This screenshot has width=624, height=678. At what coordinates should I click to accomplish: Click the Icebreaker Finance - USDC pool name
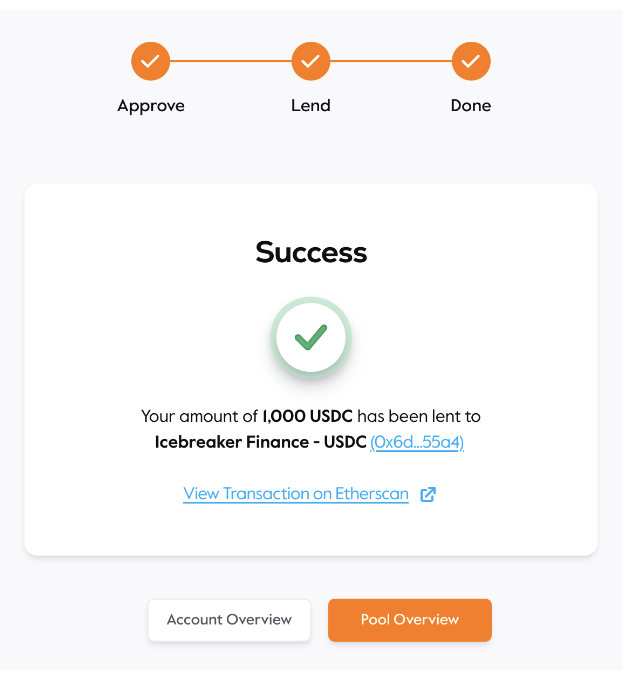tap(261, 442)
